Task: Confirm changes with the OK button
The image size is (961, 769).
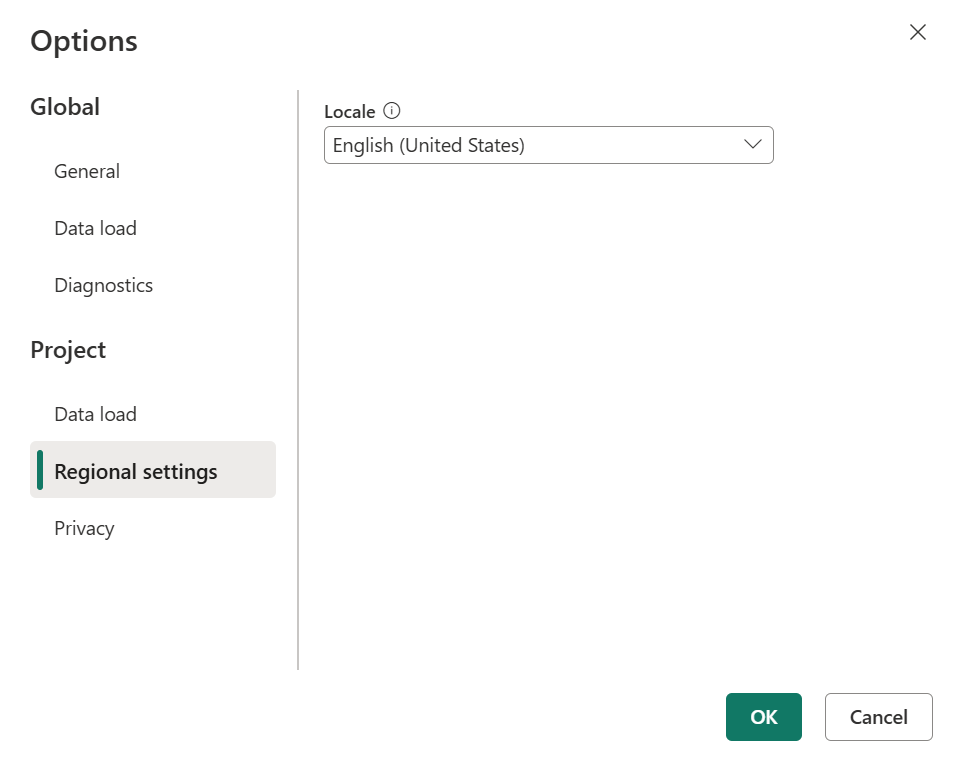Action: point(763,716)
